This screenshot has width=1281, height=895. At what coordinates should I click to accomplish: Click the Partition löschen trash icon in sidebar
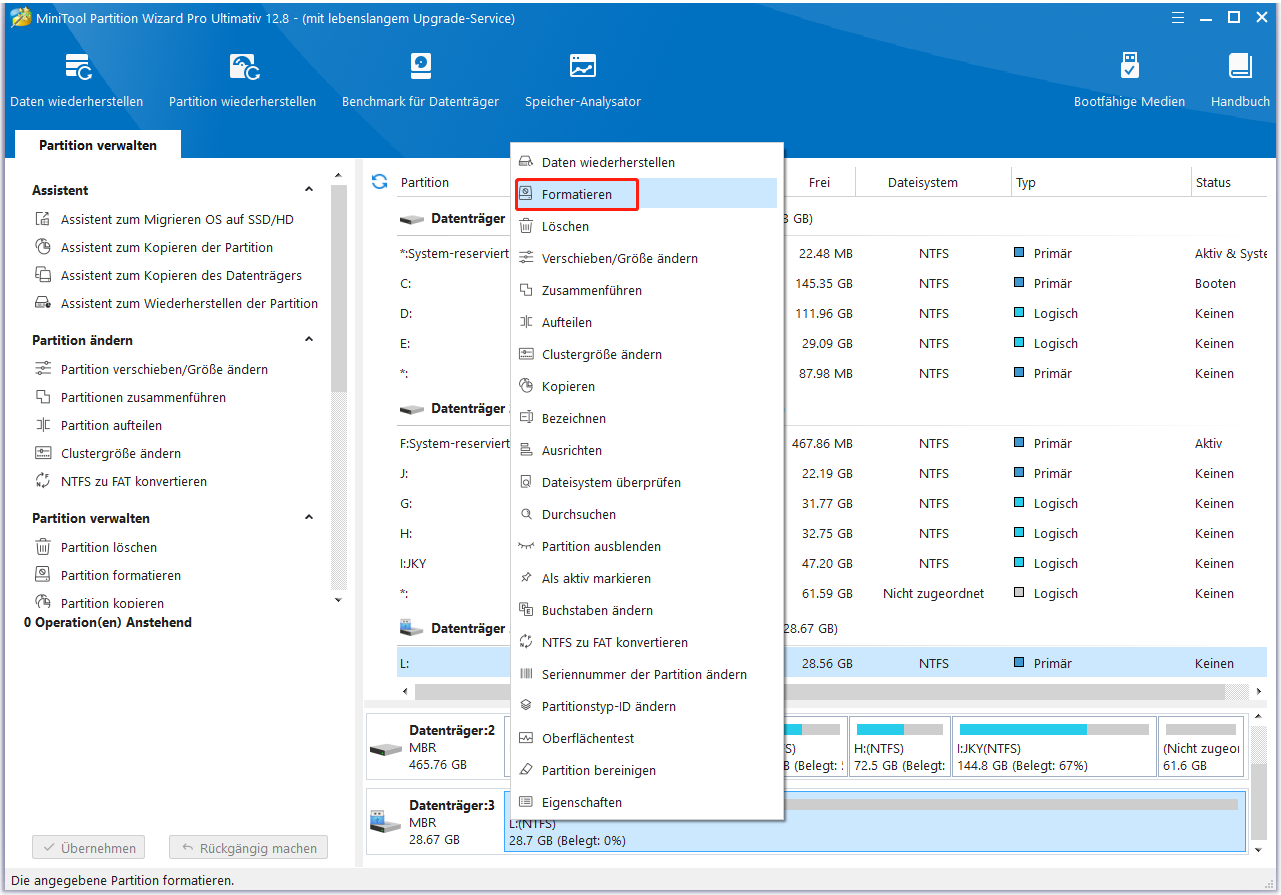coord(43,547)
